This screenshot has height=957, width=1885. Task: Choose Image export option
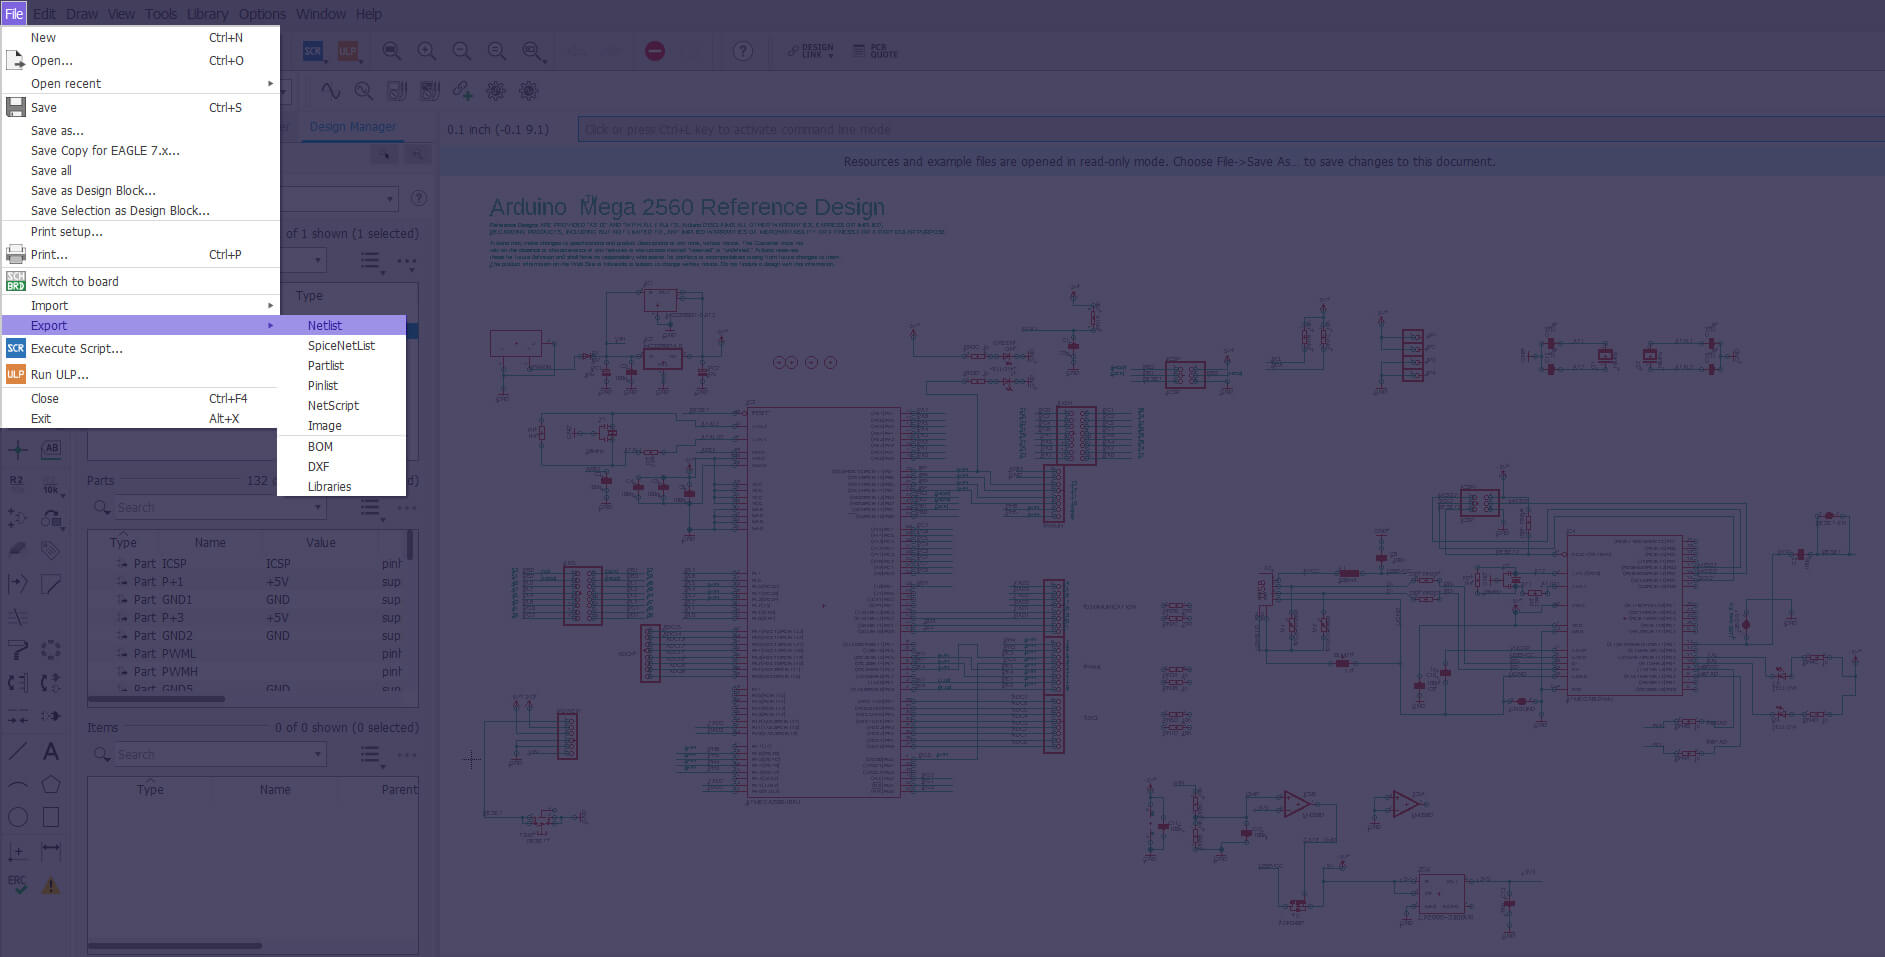[342, 425]
